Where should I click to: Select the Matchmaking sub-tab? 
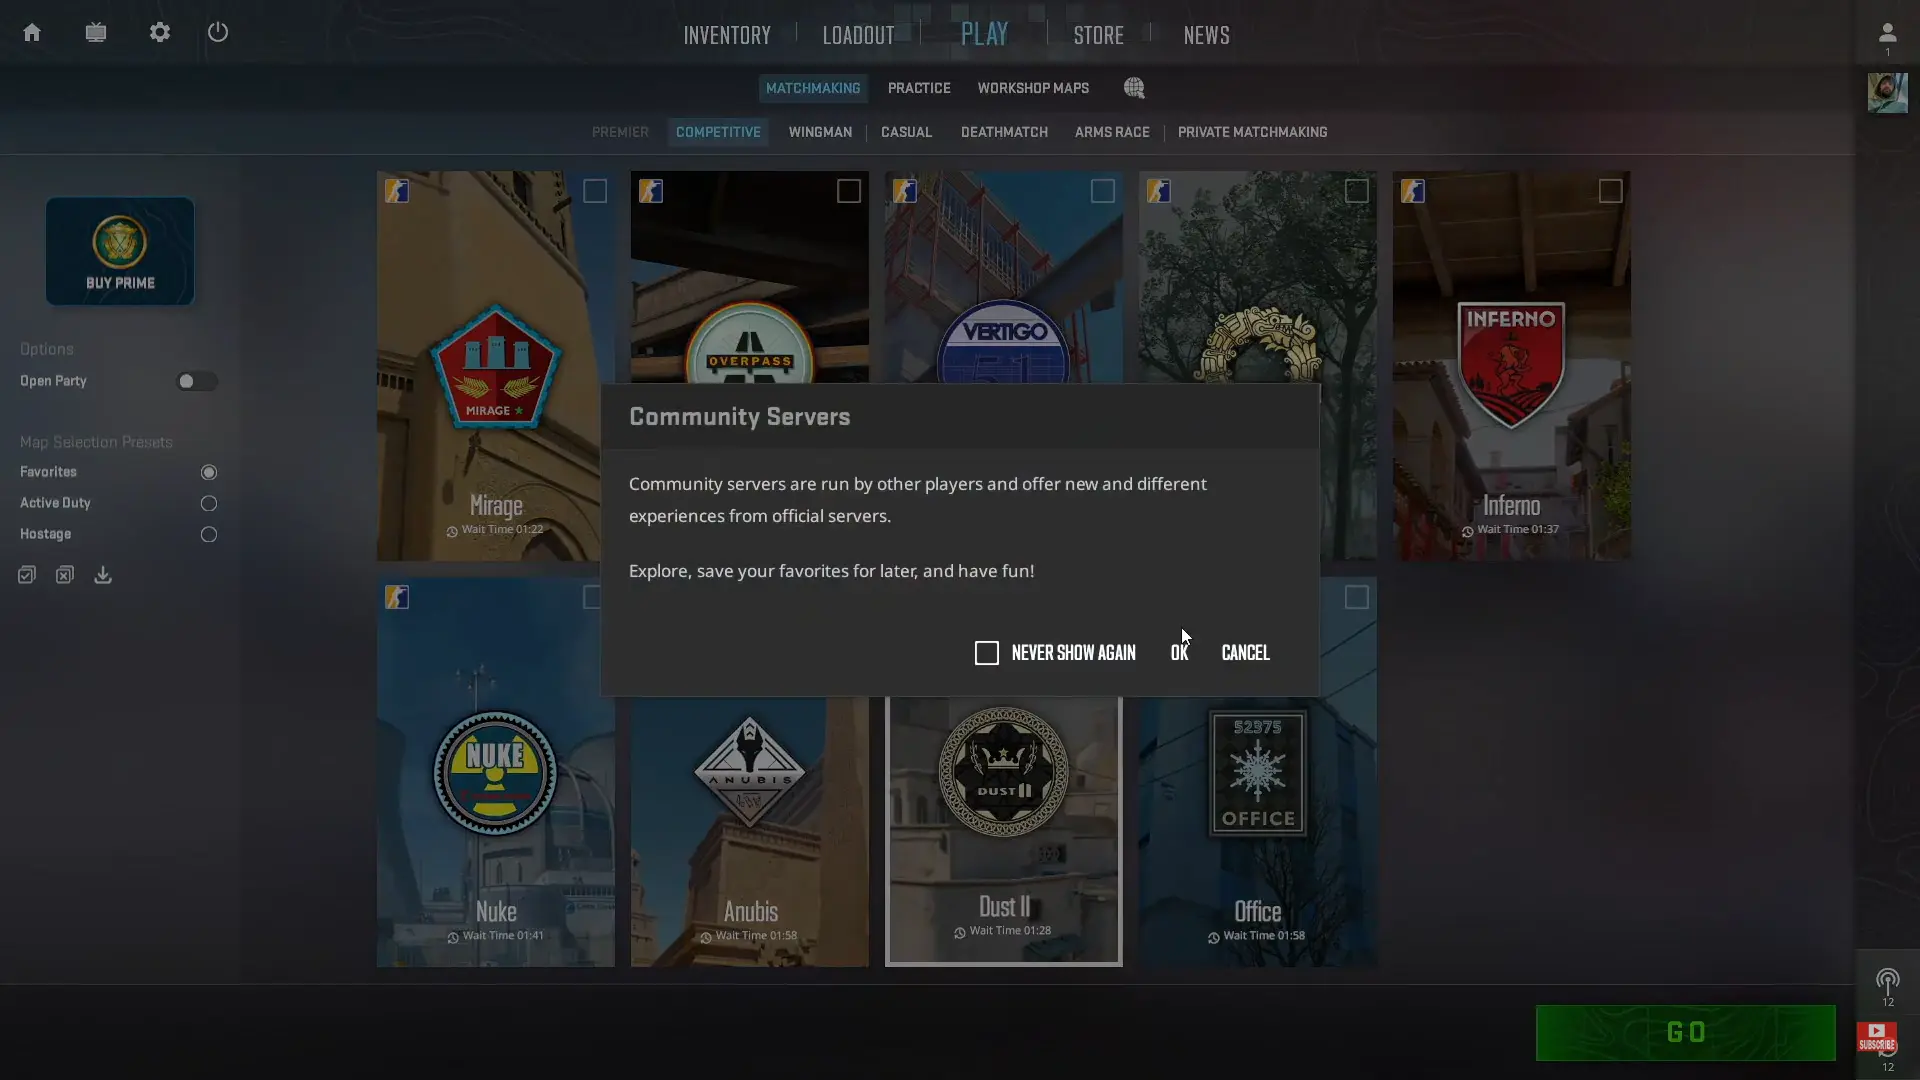coord(813,88)
